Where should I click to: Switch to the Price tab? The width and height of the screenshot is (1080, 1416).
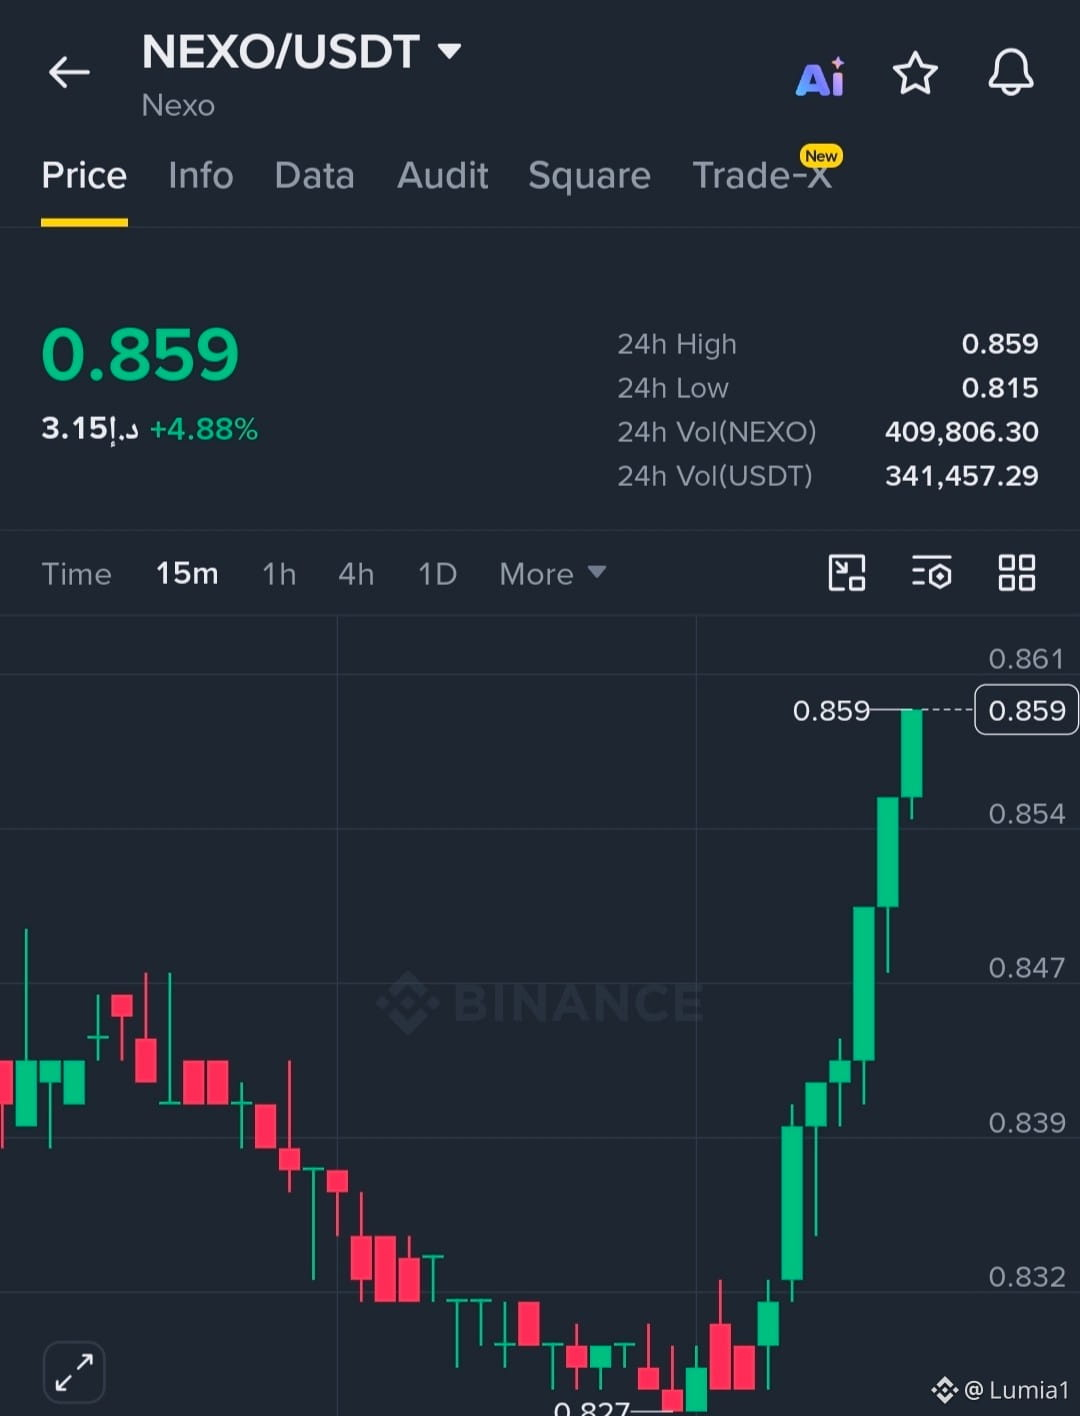(x=84, y=176)
